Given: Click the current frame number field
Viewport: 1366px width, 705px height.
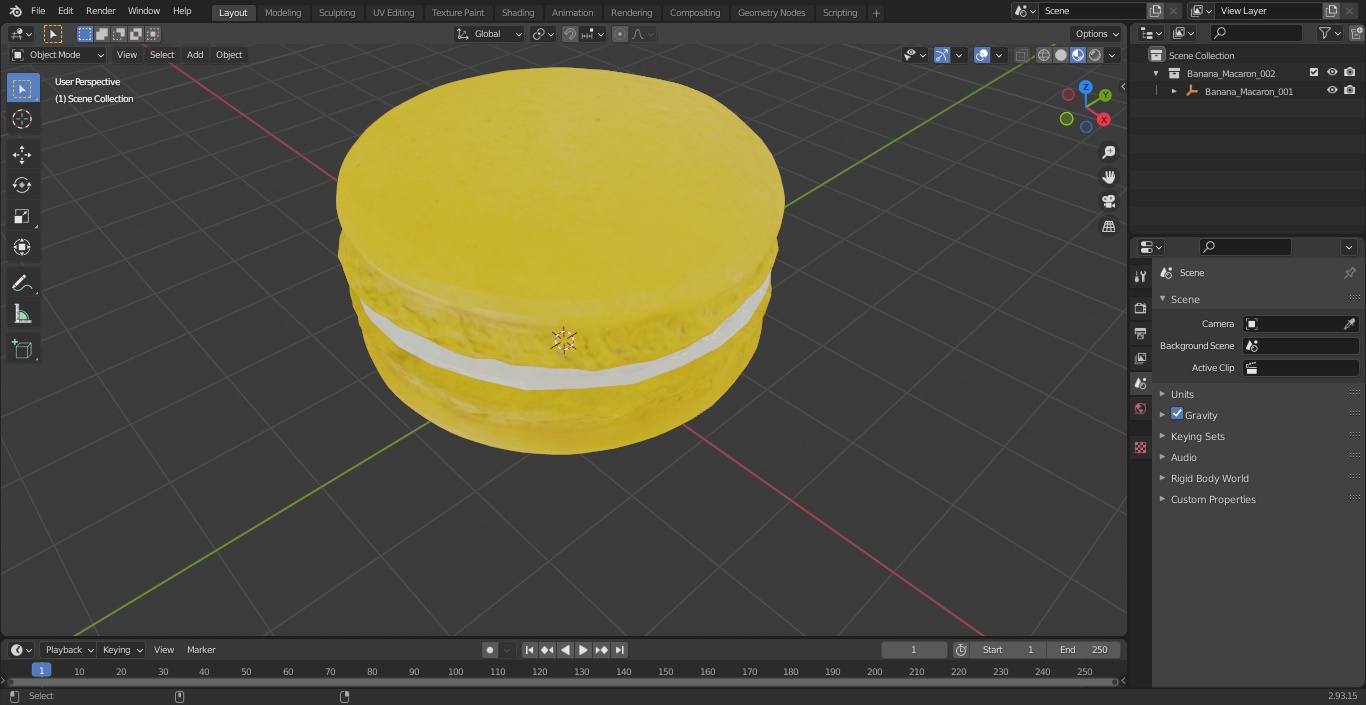Looking at the screenshot, I should tap(914, 650).
